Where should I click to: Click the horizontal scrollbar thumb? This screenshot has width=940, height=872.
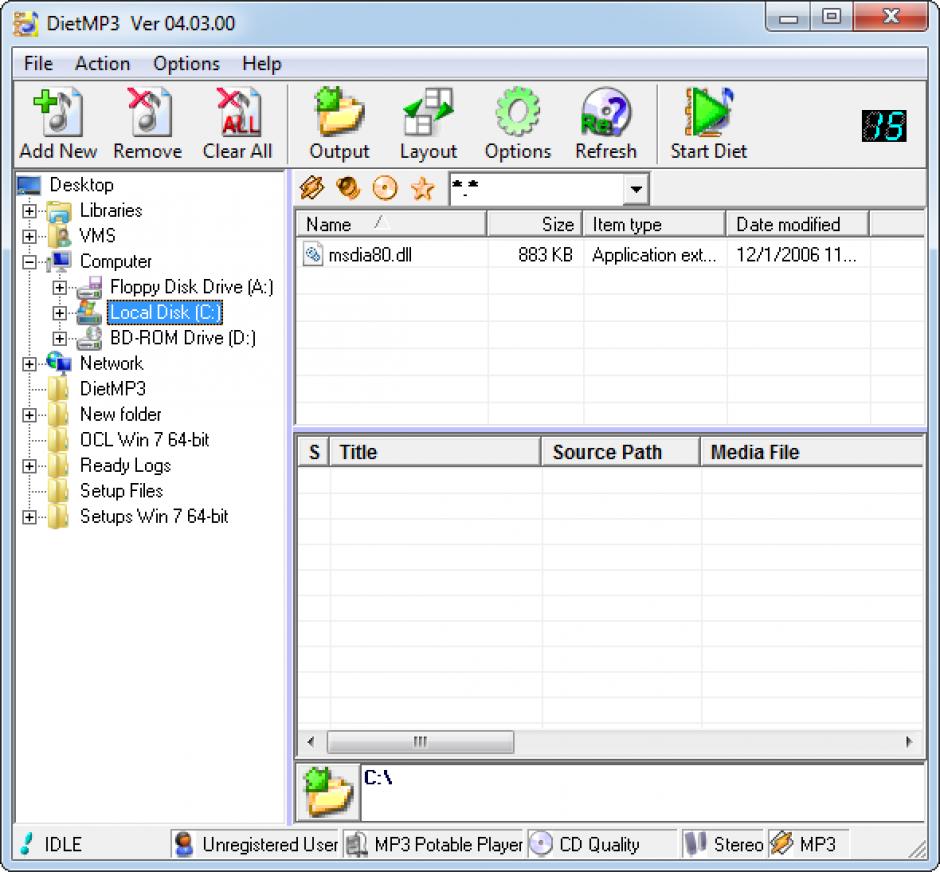[x=420, y=742]
